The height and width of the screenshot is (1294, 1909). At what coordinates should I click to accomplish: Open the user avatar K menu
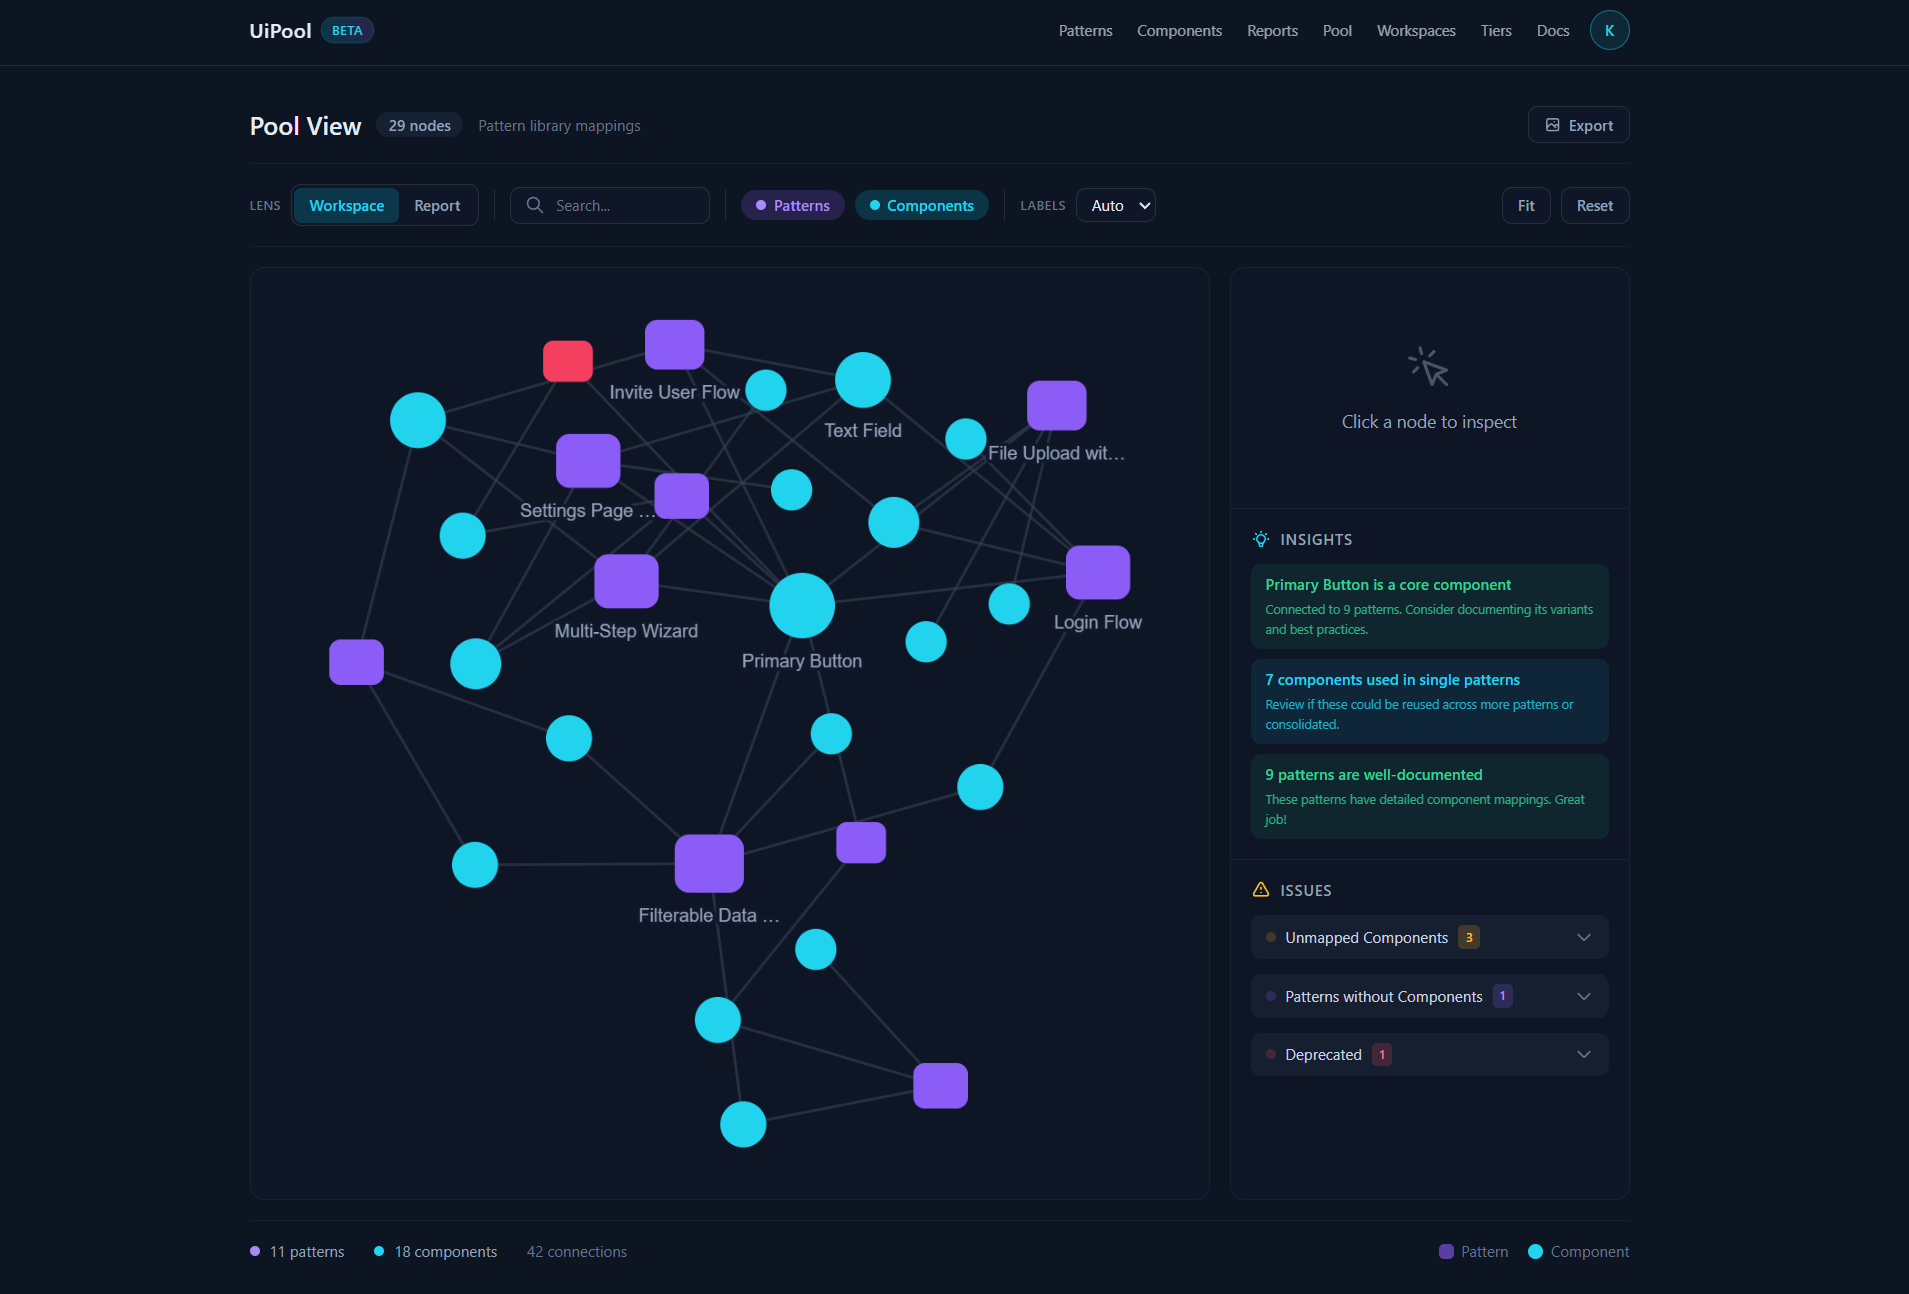tap(1610, 30)
